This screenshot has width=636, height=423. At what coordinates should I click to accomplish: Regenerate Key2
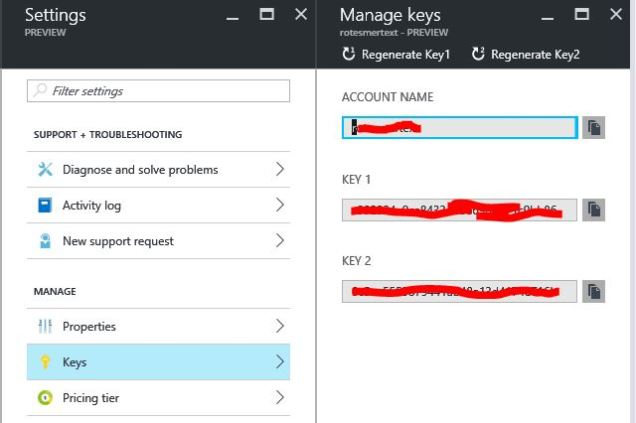pos(525,54)
